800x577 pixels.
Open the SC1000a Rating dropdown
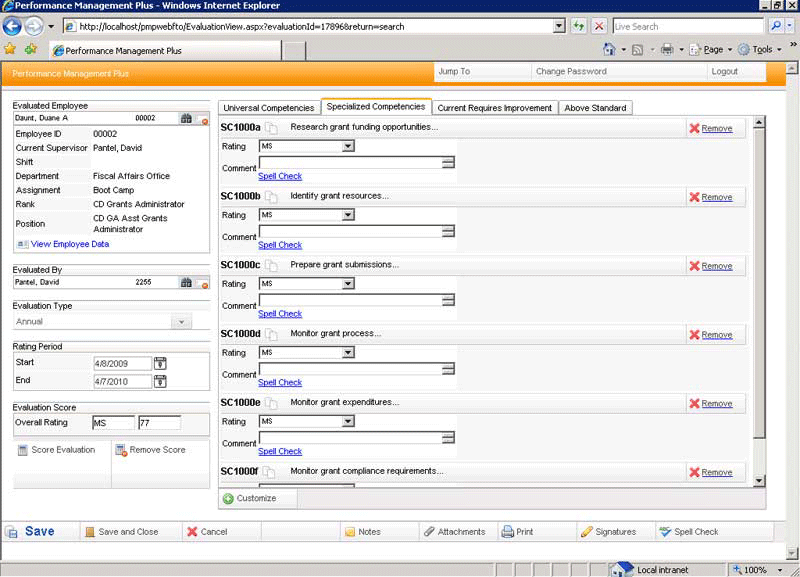348,146
